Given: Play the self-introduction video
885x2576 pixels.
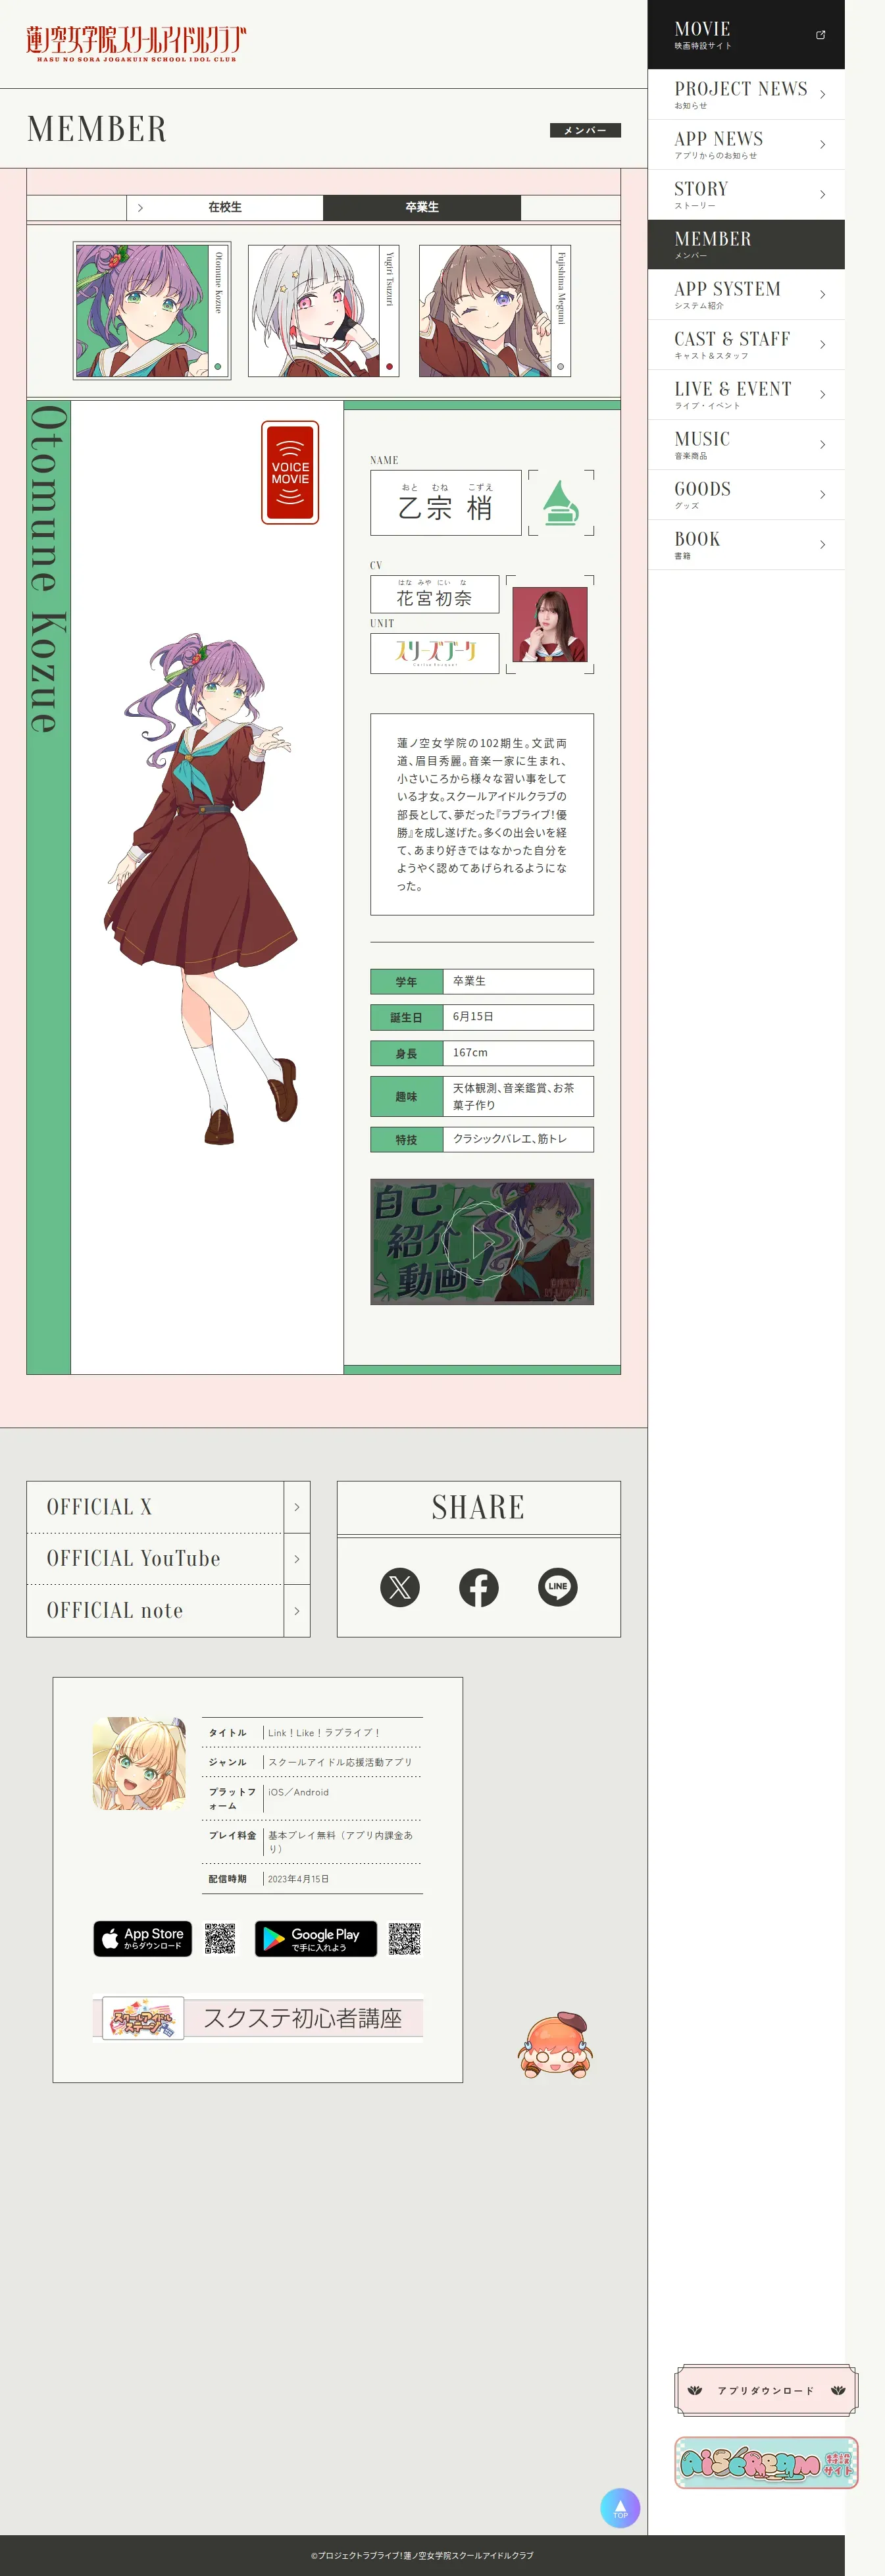Looking at the screenshot, I should (482, 1241).
